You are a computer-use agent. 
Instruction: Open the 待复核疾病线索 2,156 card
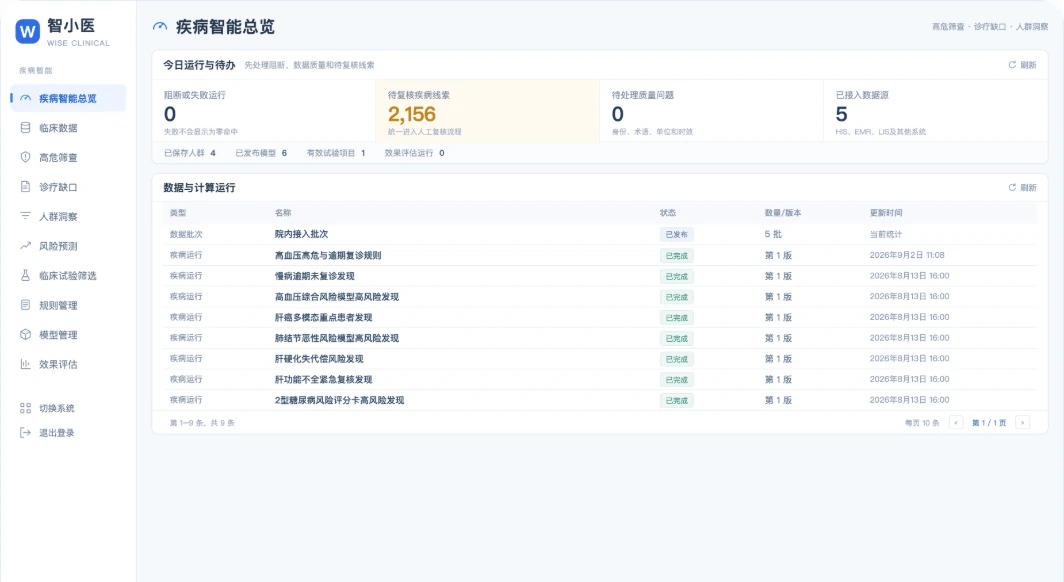coord(487,111)
